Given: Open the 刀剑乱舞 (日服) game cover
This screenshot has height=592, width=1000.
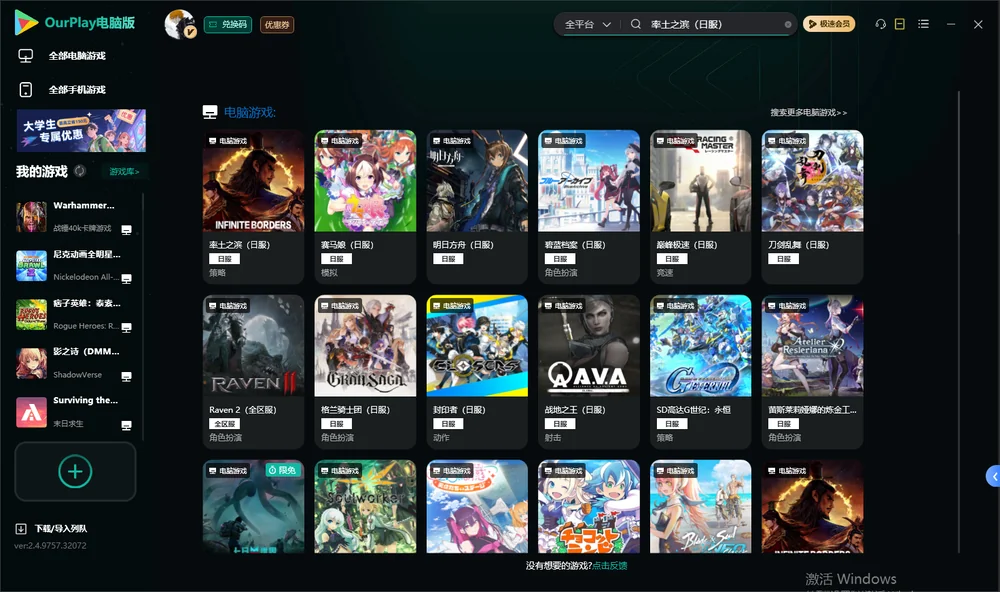Looking at the screenshot, I should coord(812,181).
